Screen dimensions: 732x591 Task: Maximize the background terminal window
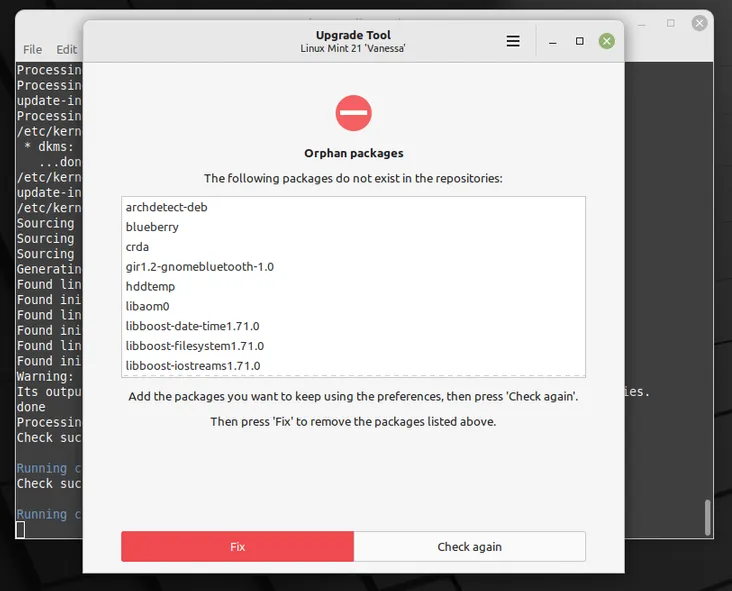(x=671, y=23)
